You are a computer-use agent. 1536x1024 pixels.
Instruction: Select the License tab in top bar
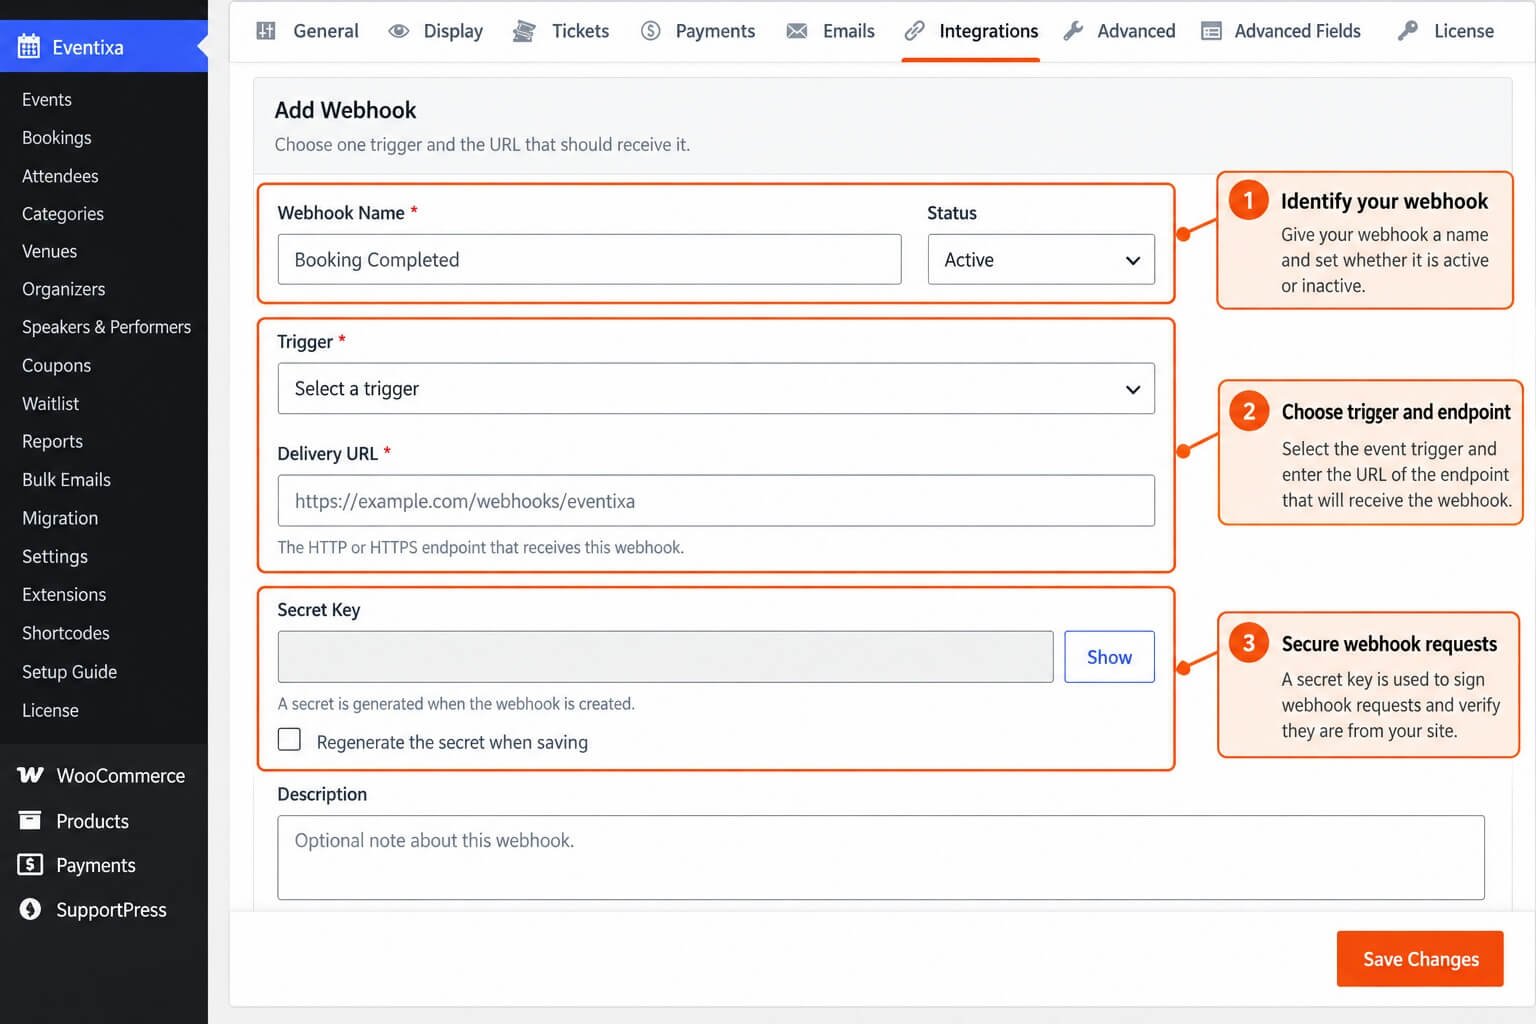coord(1446,31)
